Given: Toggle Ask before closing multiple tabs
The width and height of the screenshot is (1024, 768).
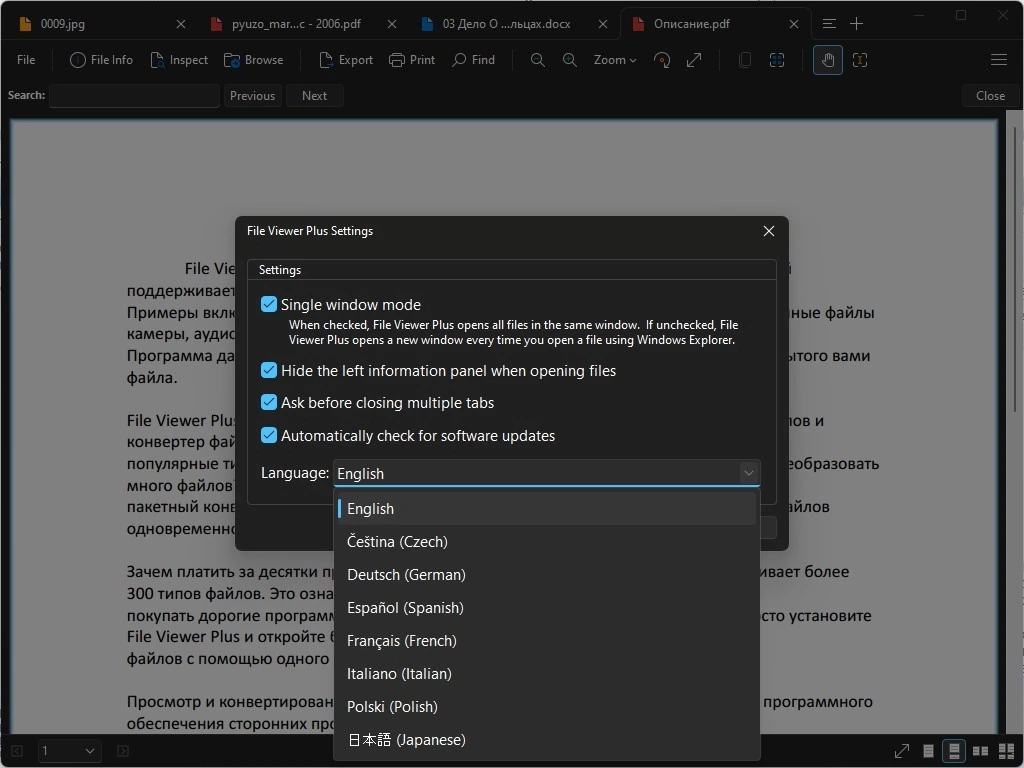Looking at the screenshot, I should tap(268, 402).
